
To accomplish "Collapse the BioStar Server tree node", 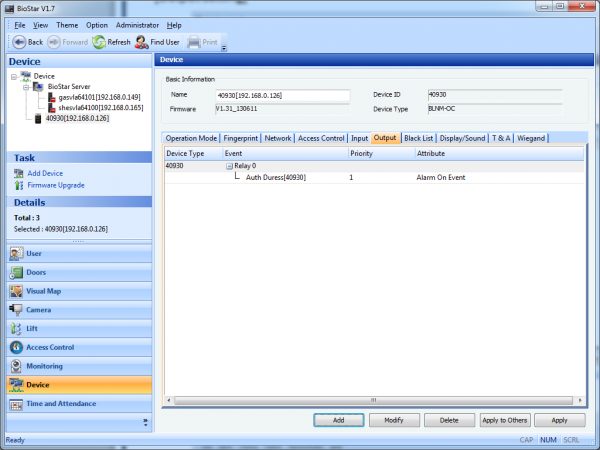I will tap(26, 86).
